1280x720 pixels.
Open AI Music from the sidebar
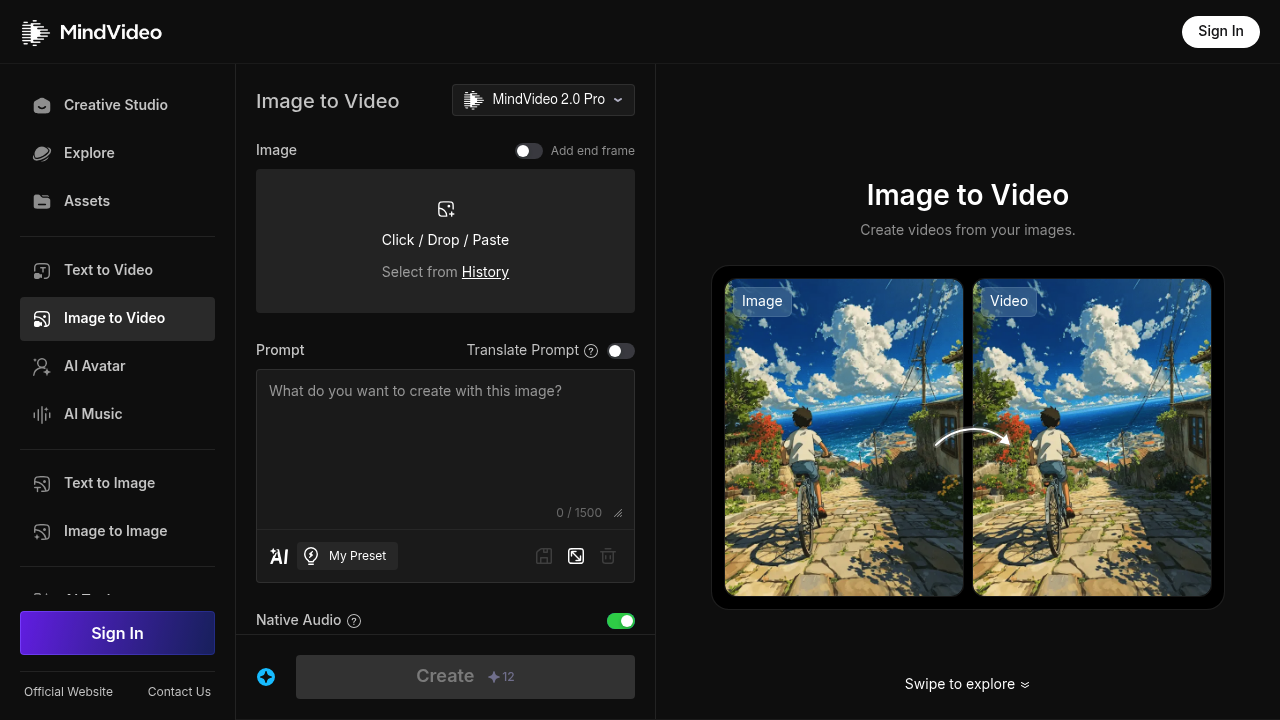point(93,414)
